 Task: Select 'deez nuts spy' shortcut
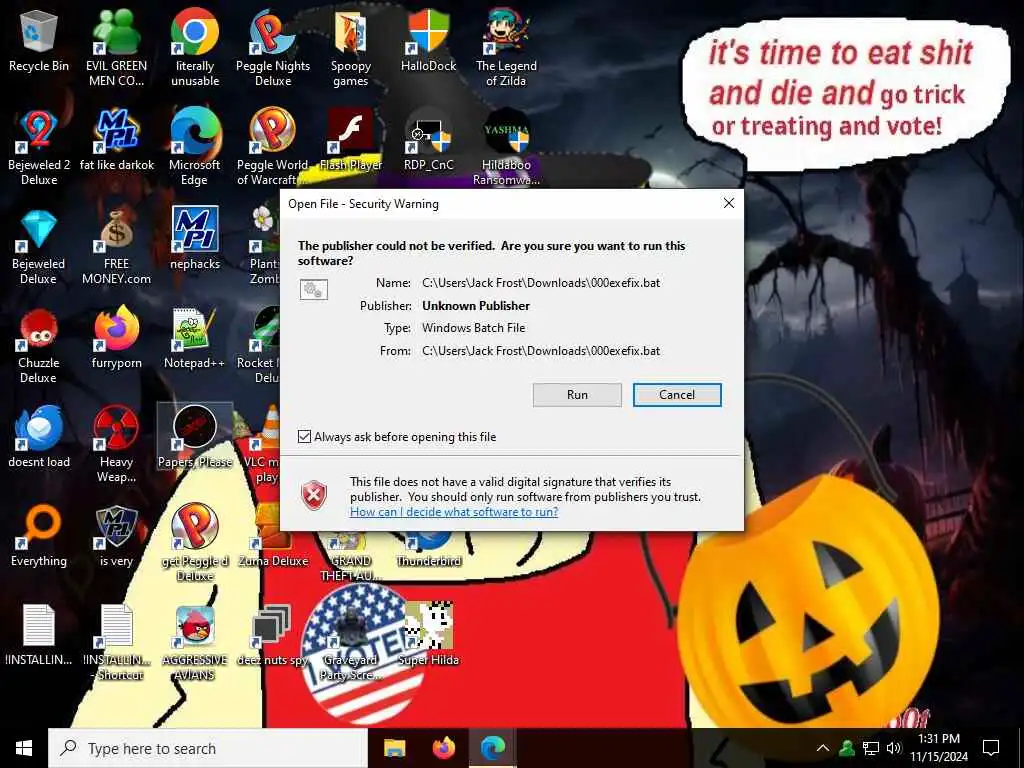(272, 635)
